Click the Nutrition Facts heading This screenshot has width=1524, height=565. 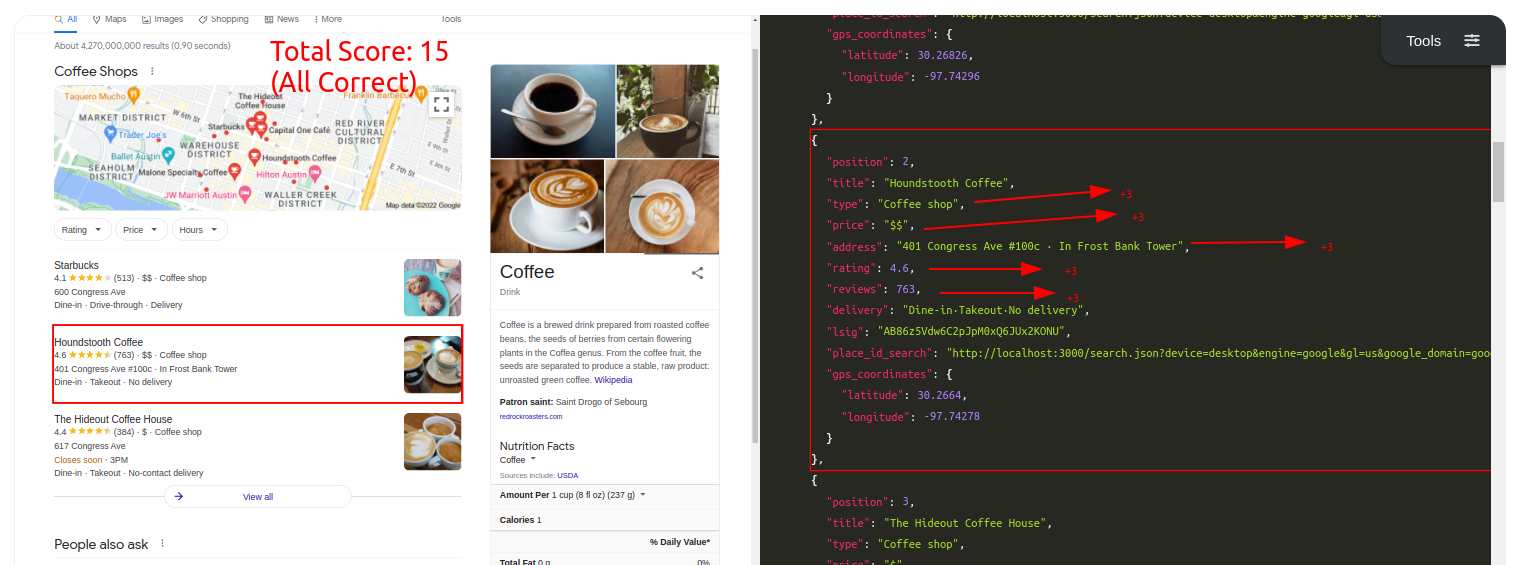(537, 446)
